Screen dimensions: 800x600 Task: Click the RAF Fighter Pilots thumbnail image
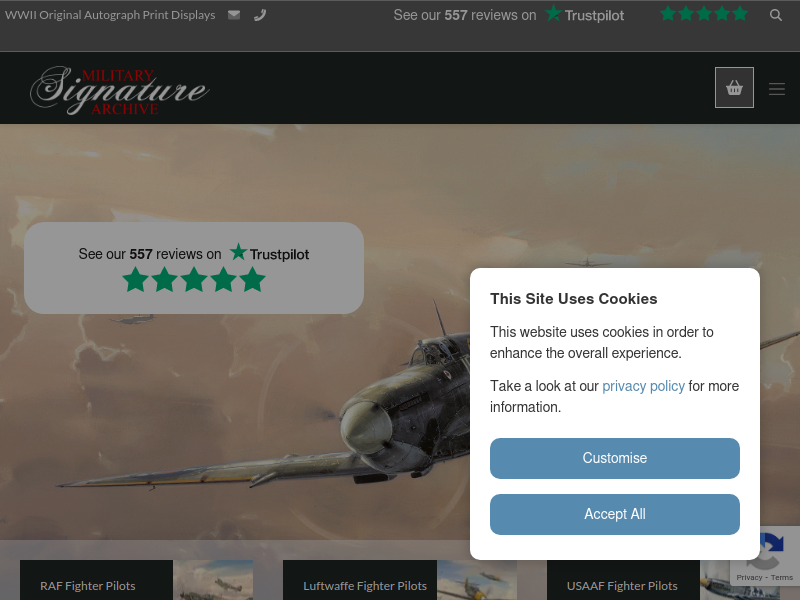click(213, 580)
